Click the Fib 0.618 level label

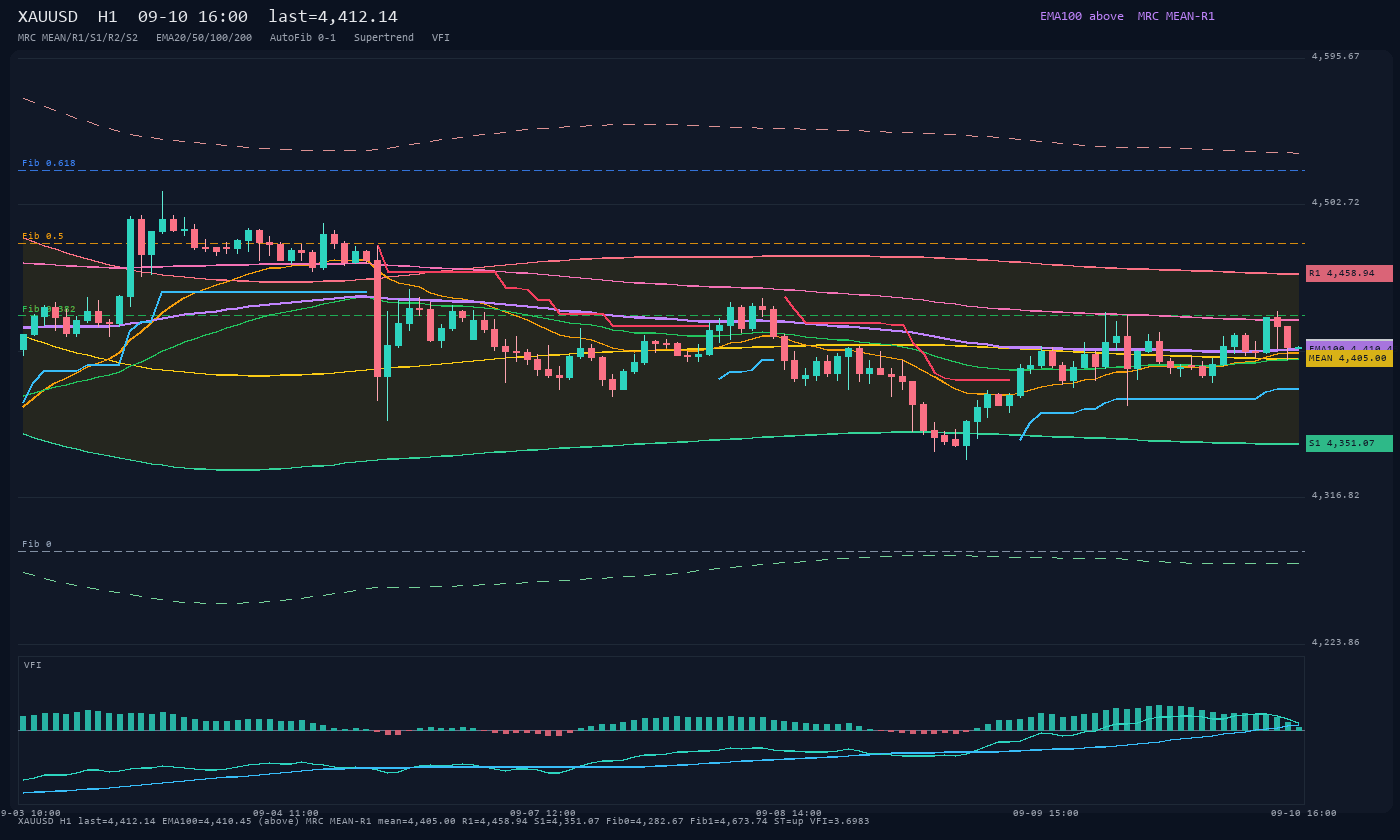click(x=49, y=163)
